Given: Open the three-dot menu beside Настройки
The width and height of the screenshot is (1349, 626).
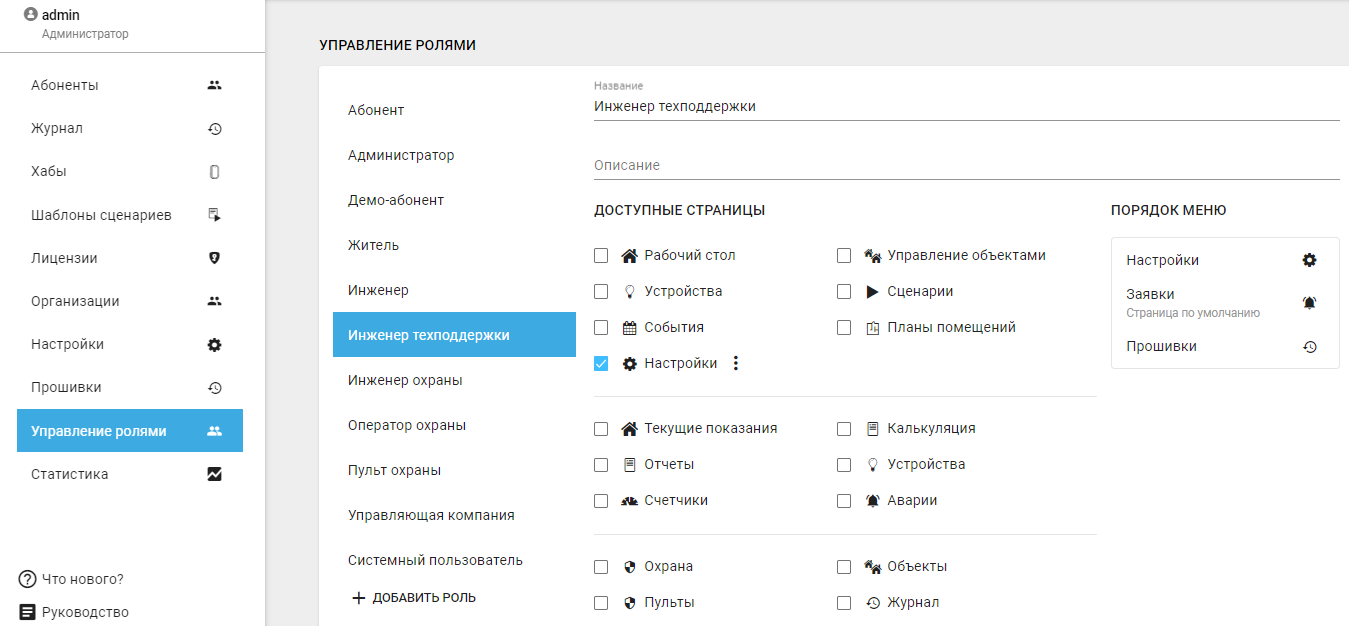Looking at the screenshot, I should pos(736,363).
